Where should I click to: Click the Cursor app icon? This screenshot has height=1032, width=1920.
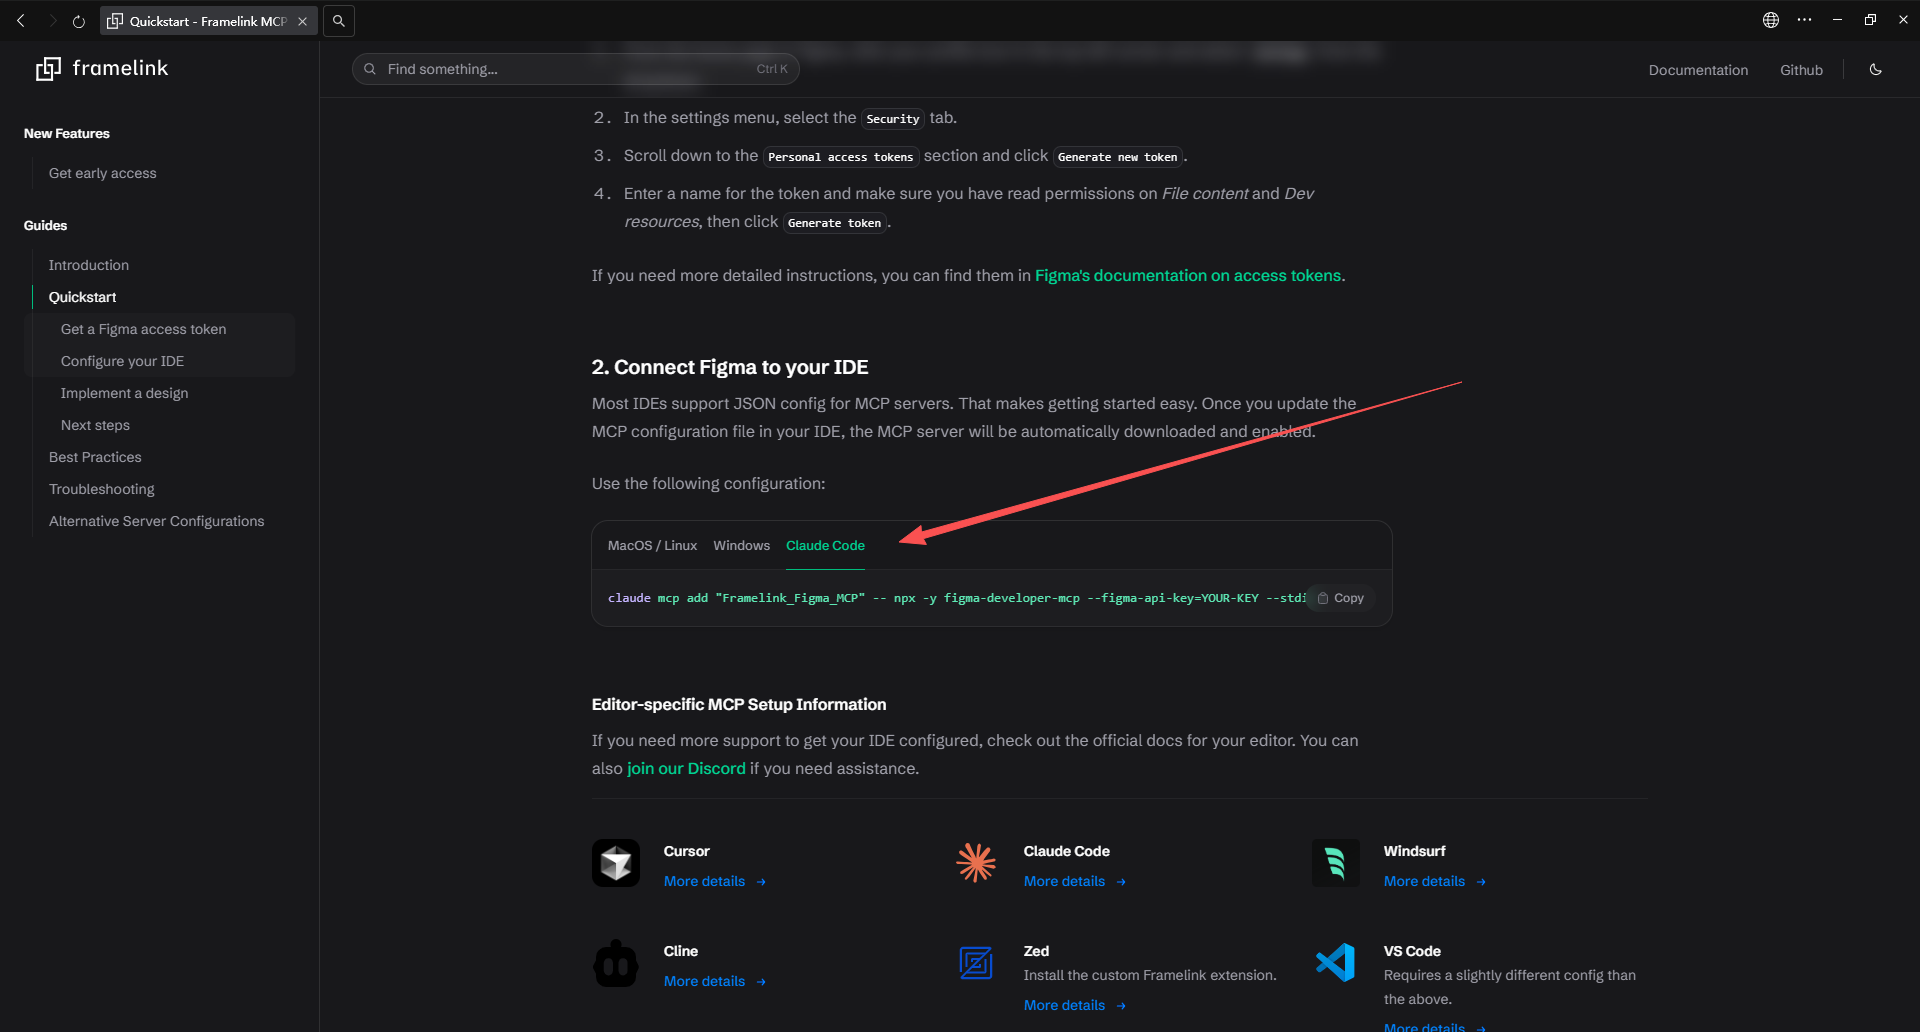tap(616, 863)
